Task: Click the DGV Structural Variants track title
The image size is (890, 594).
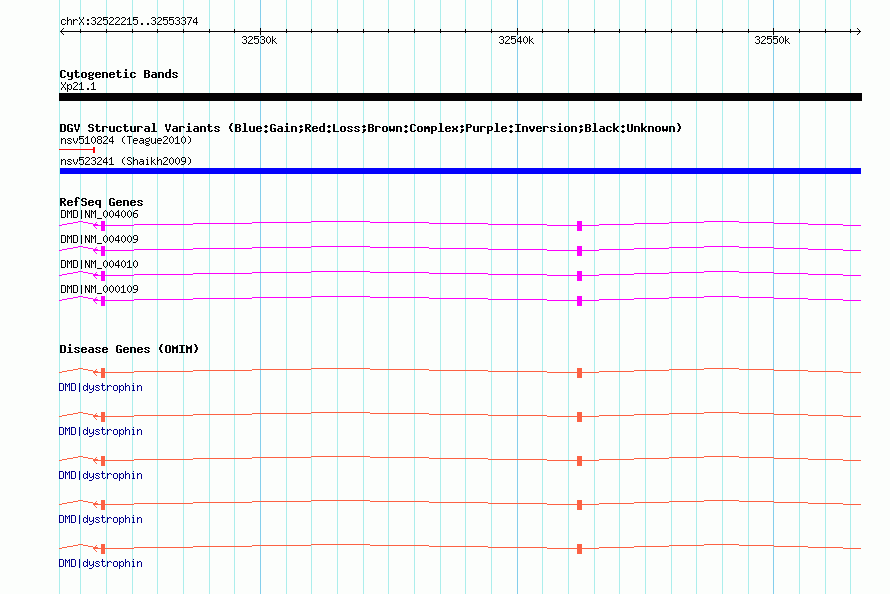Action: pos(371,128)
